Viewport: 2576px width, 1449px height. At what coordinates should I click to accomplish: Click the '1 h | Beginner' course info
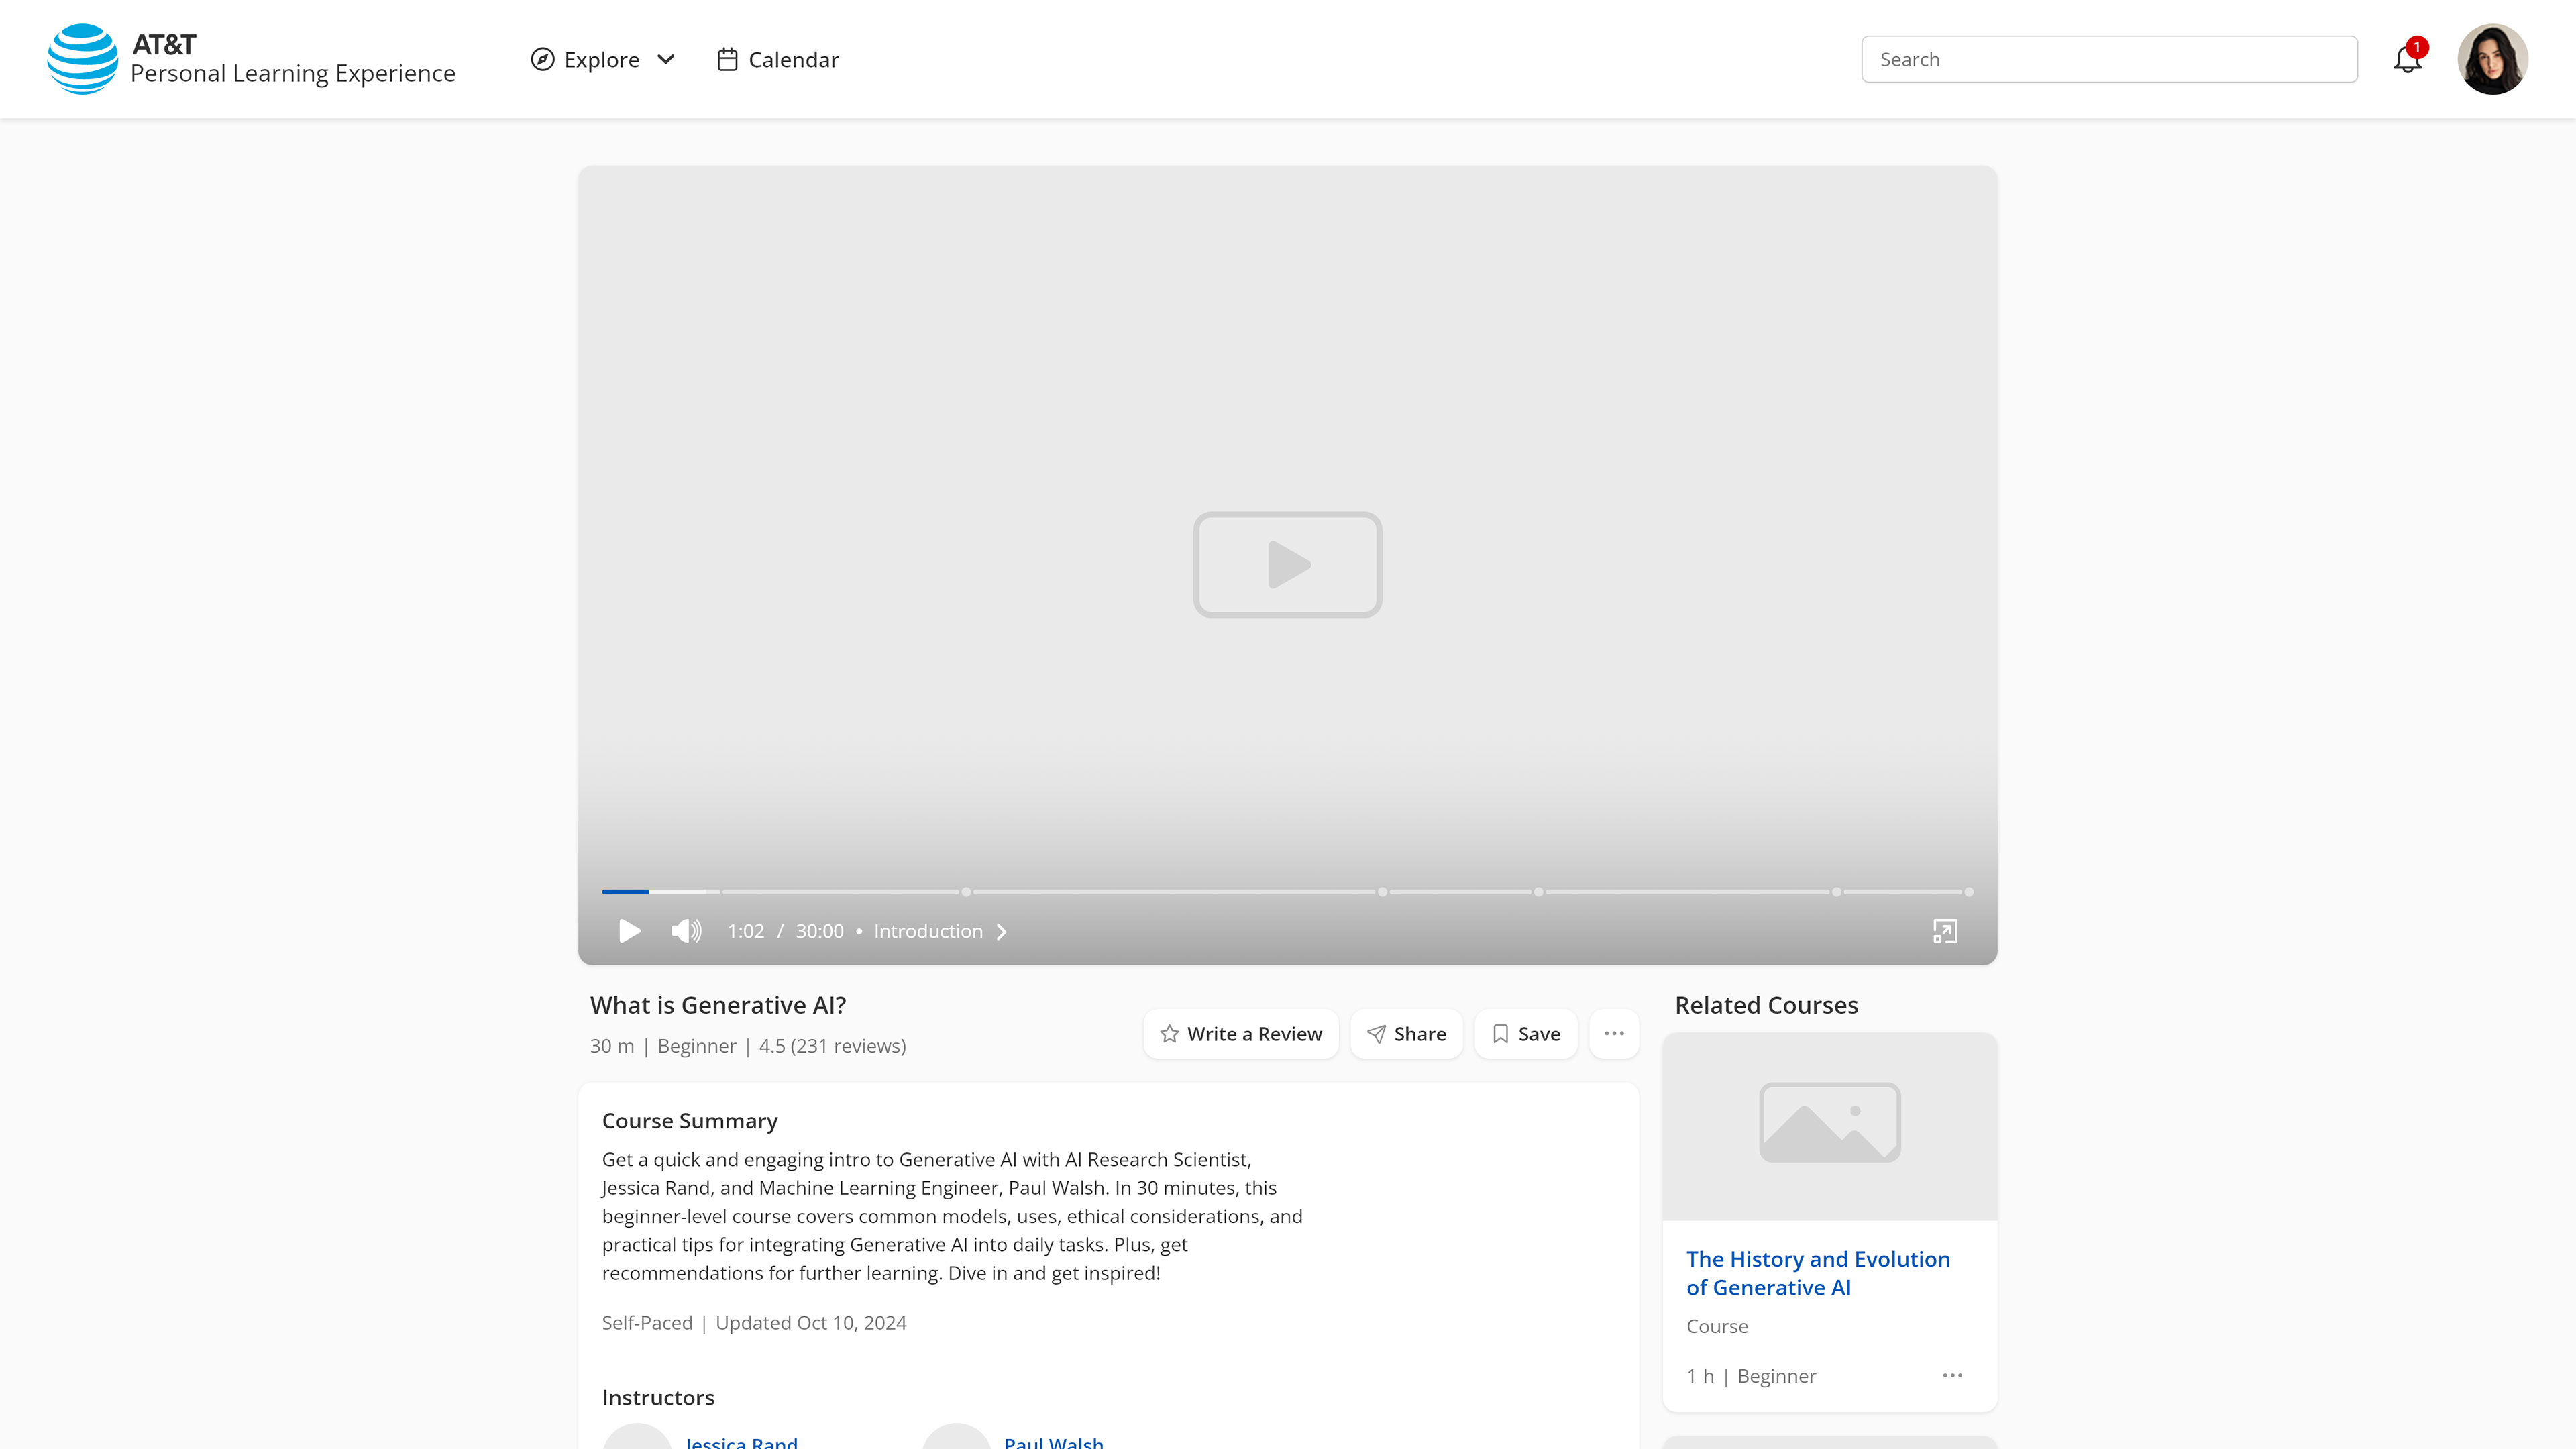[1751, 1376]
